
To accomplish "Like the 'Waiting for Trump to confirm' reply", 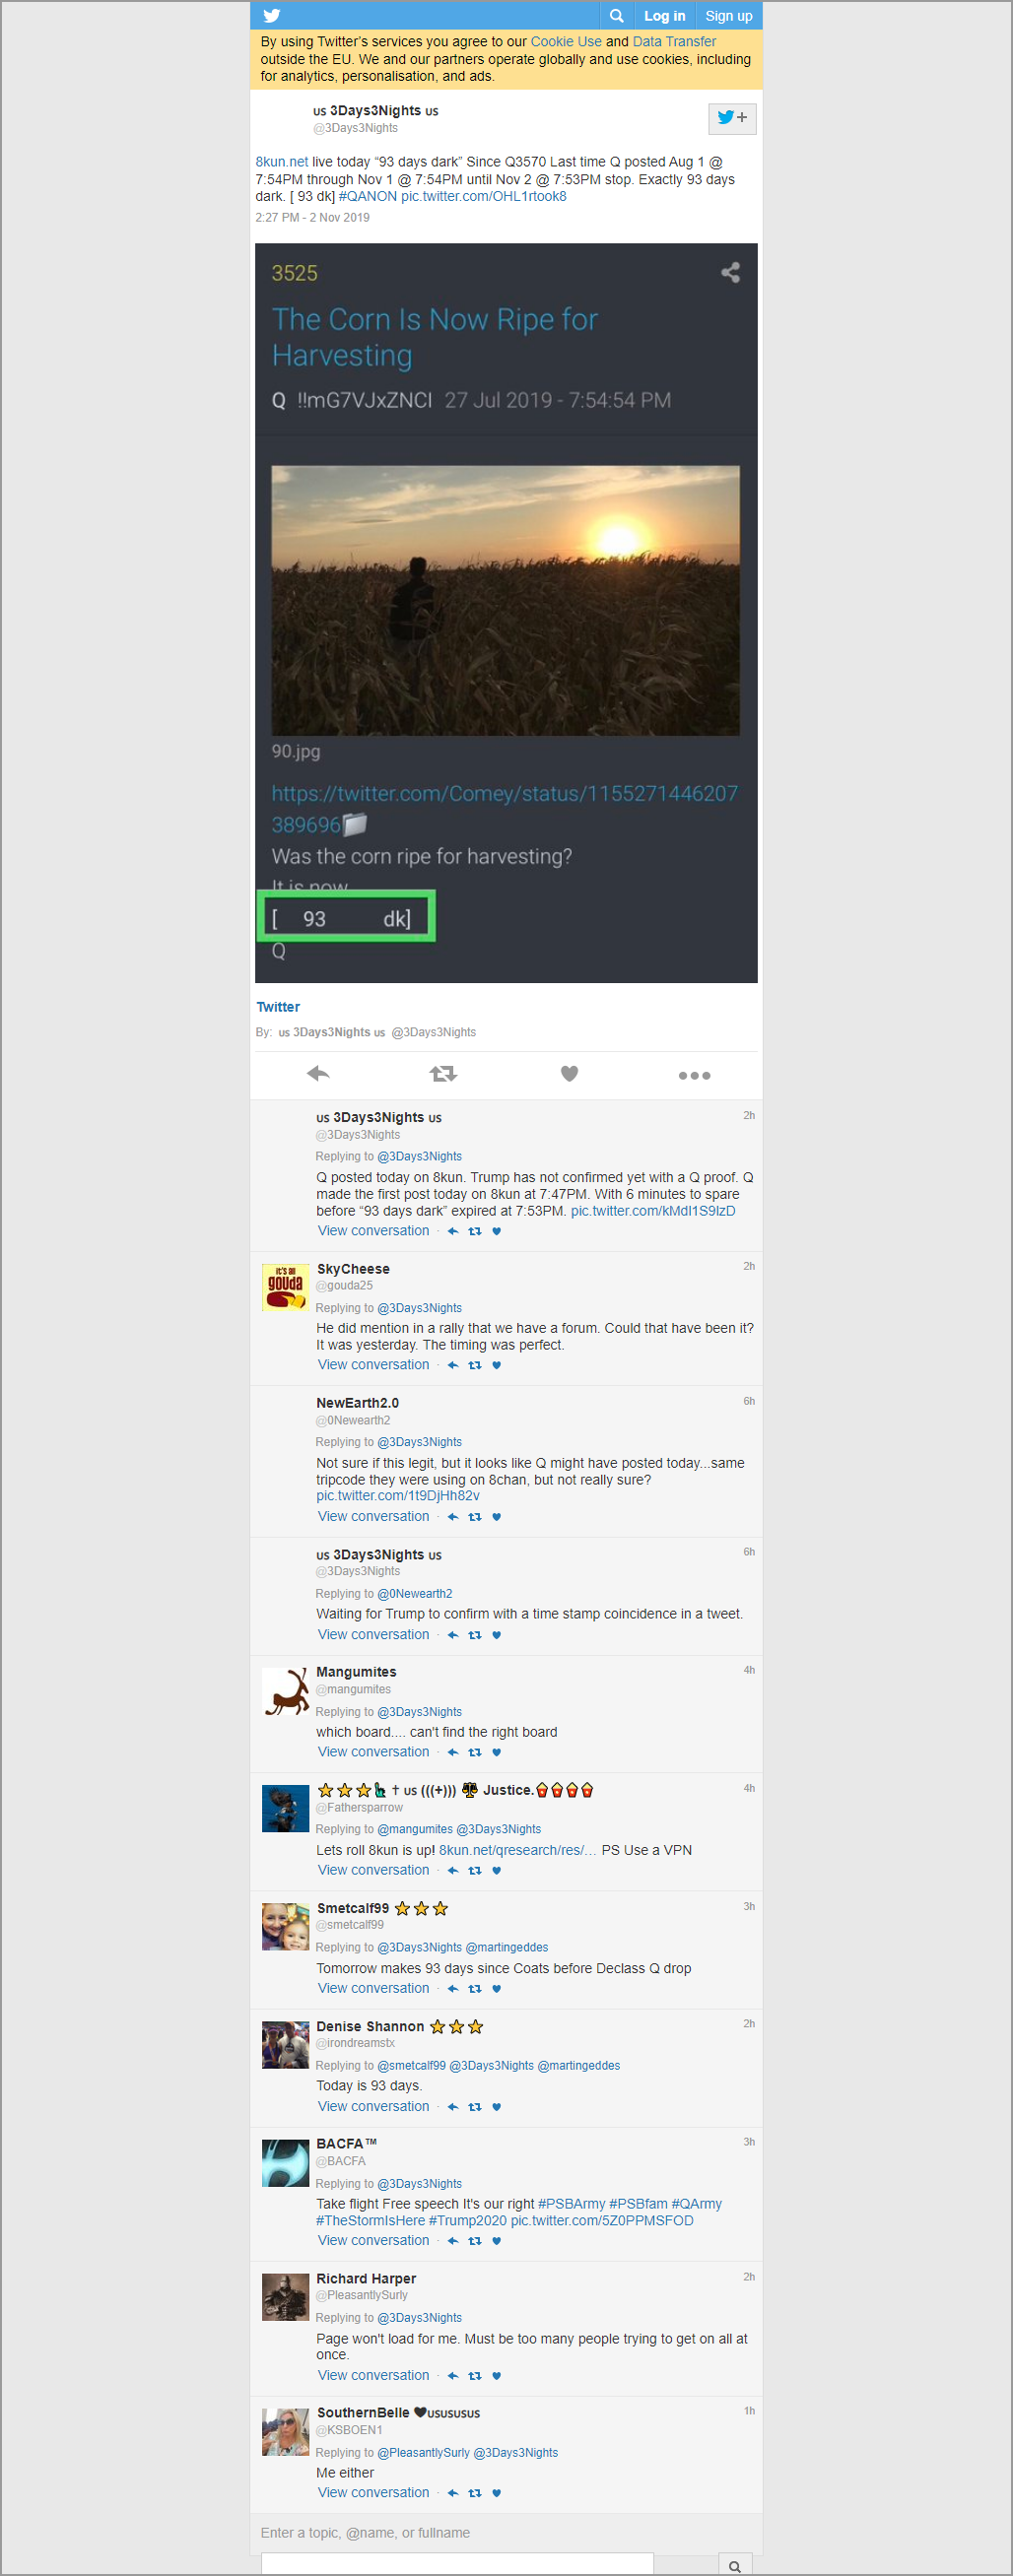I will pos(497,1635).
